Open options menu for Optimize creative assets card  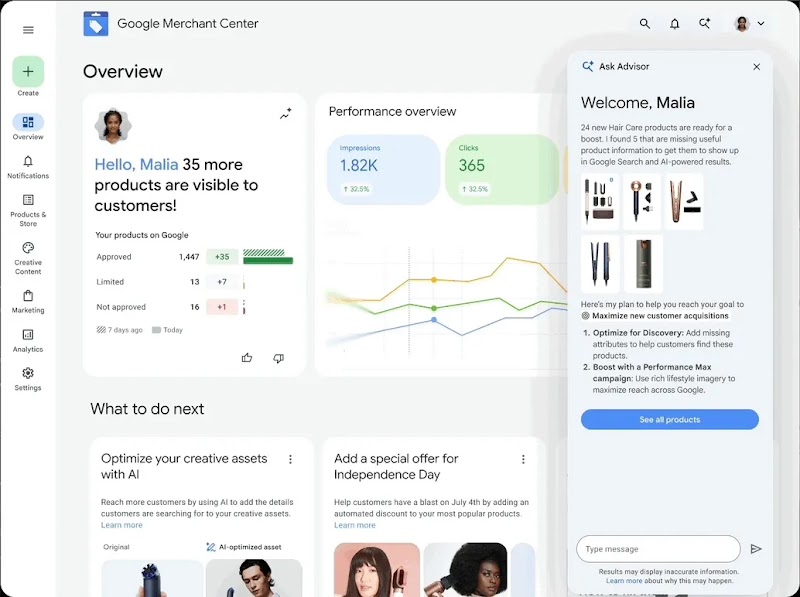pyautogui.click(x=290, y=459)
